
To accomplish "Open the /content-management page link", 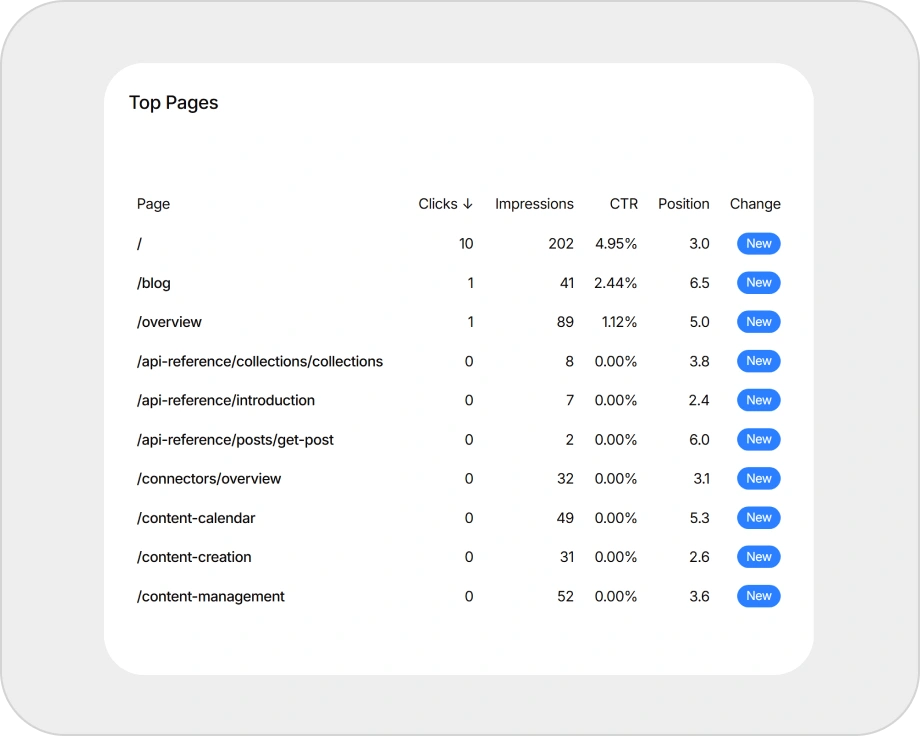I will pyautogui.click(x=210, y=596).
